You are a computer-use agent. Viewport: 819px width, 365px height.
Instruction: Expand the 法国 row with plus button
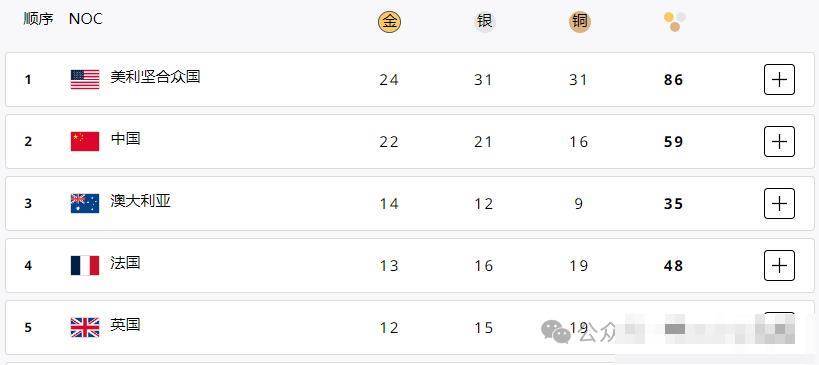tap(779, 265)
